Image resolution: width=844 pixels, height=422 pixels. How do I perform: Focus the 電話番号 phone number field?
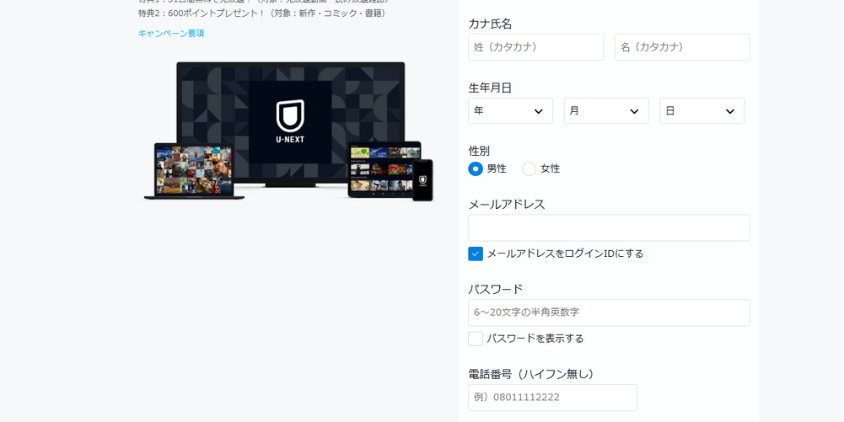click(552, 397)
